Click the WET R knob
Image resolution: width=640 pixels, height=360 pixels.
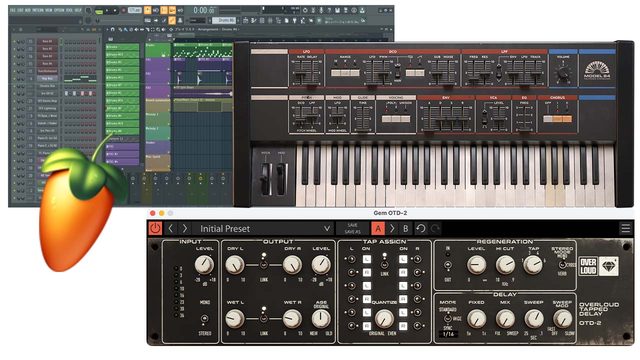point(292,319)
